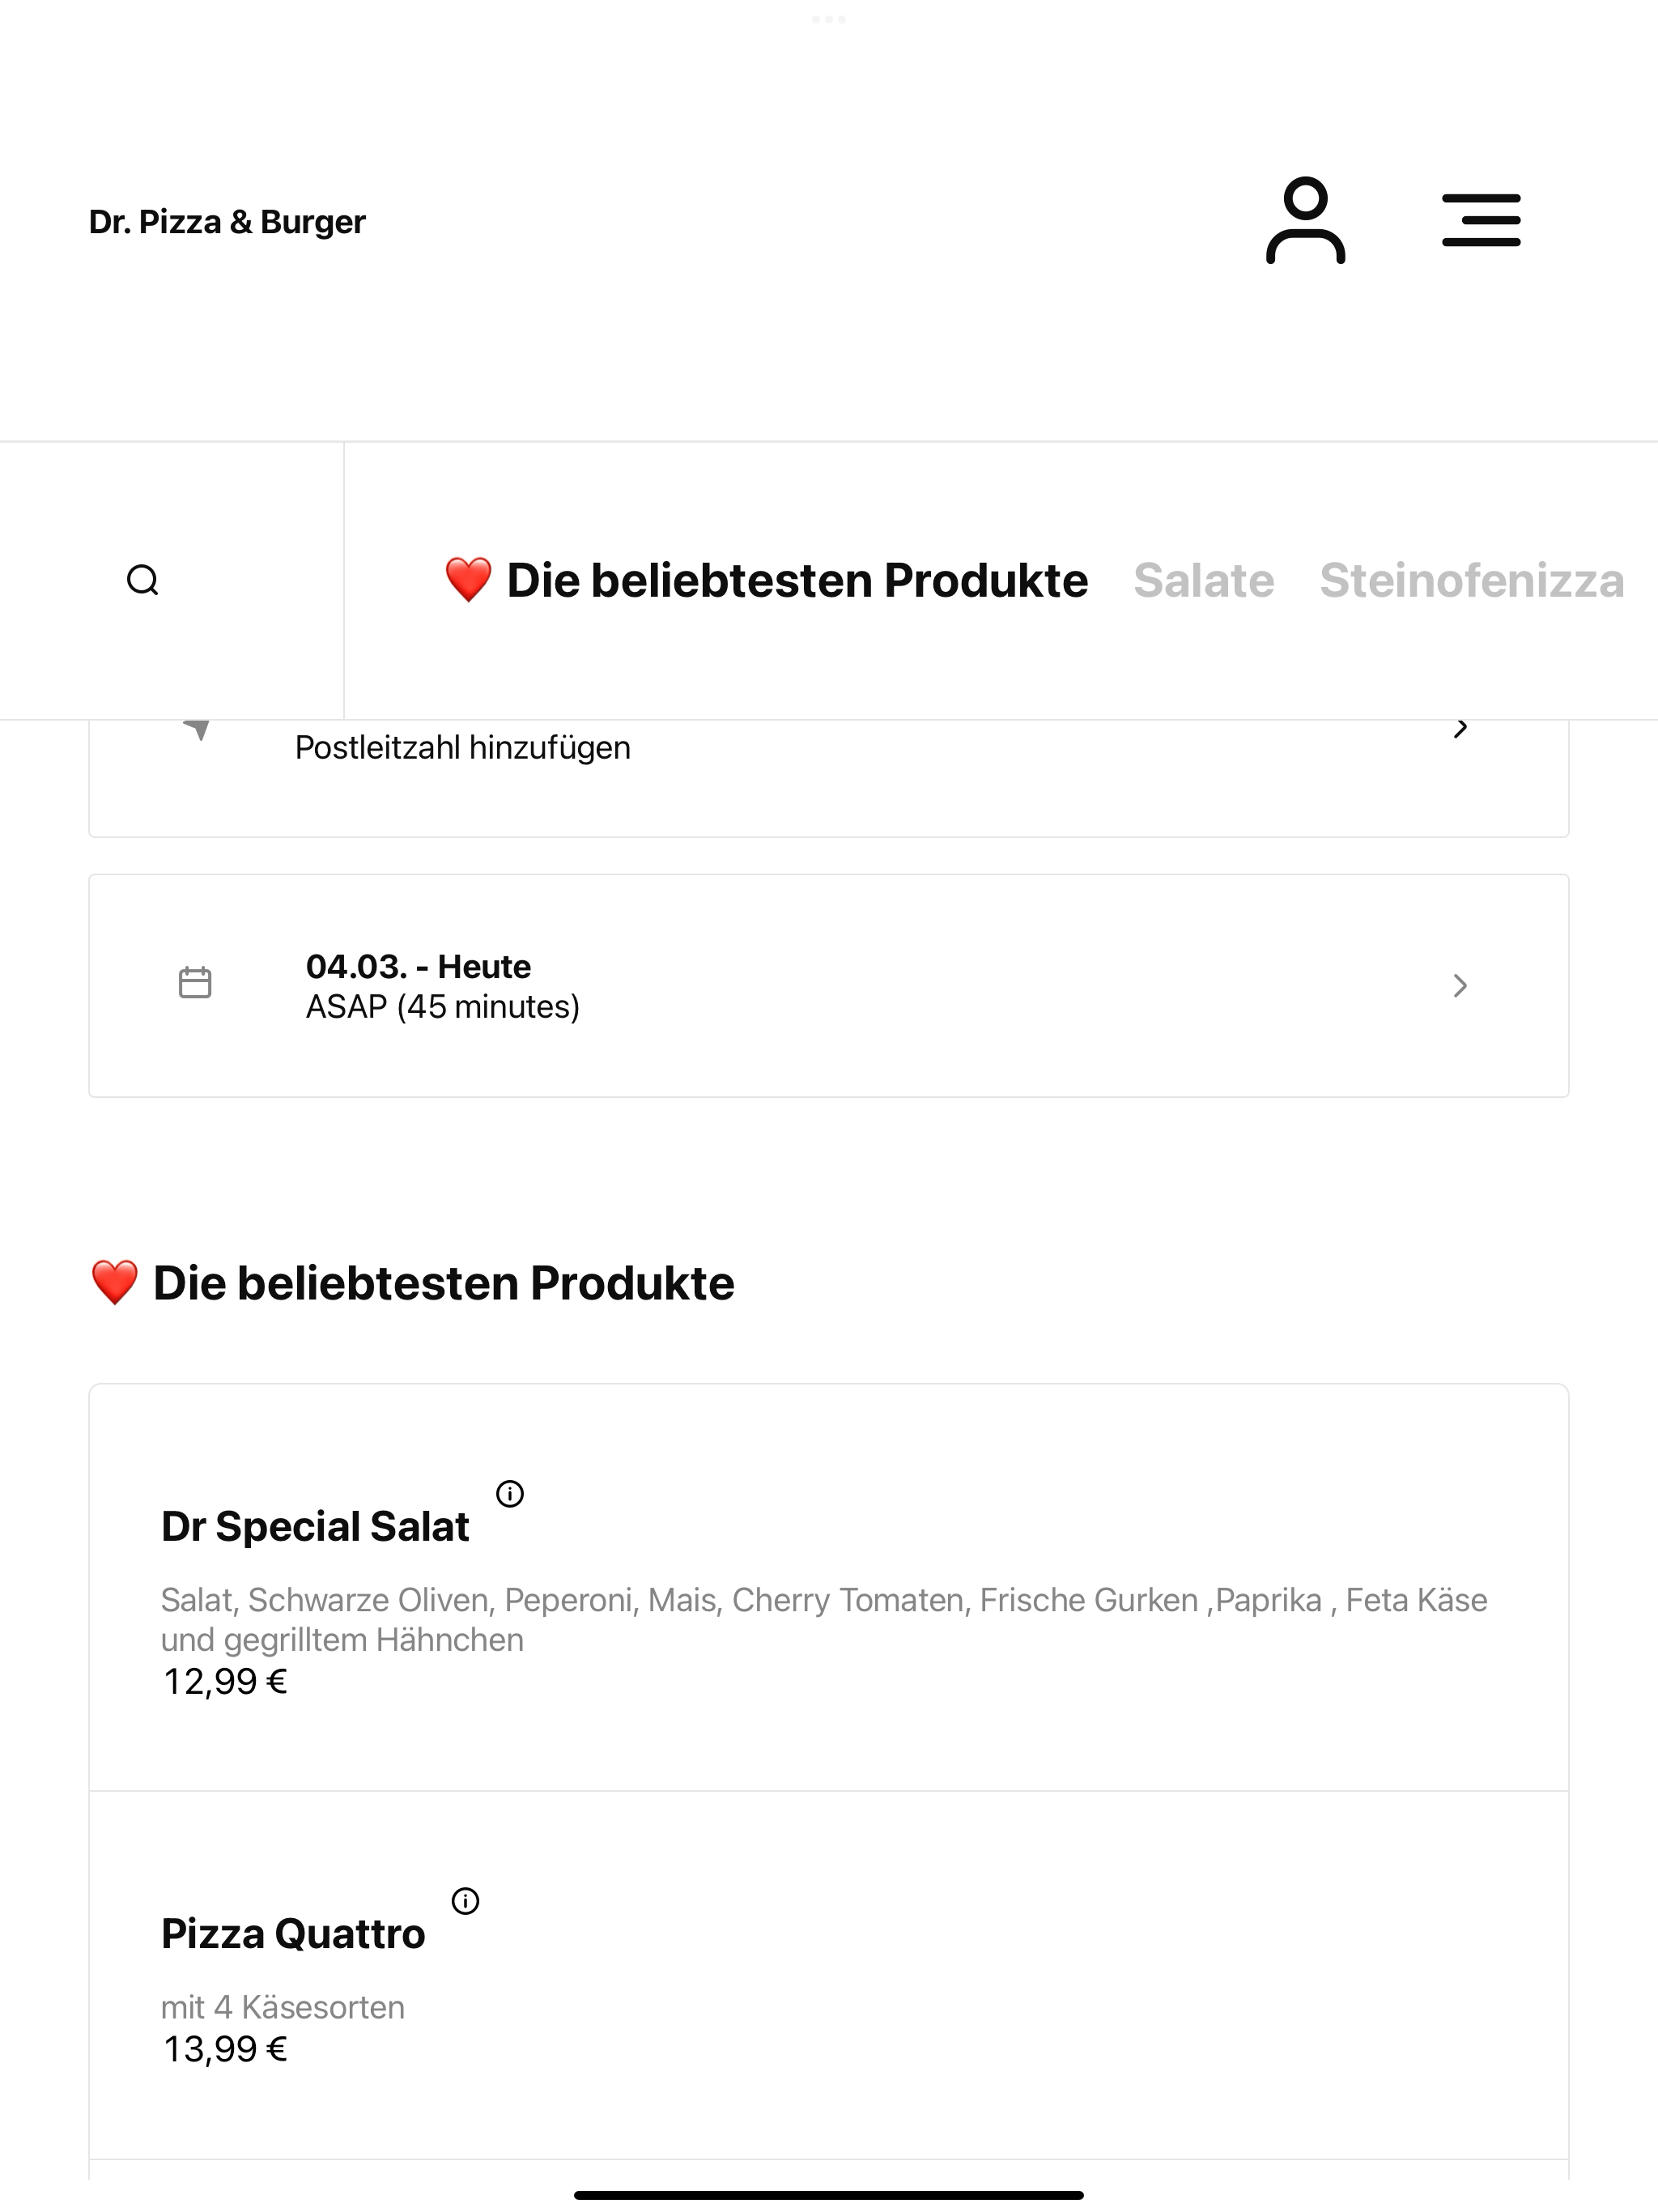The height and width of the screenshot is (2212, 1658).
Task: Go to the Dr. Pizza & Burger home link
Action: pyautogui.click(x=227, y=221)
